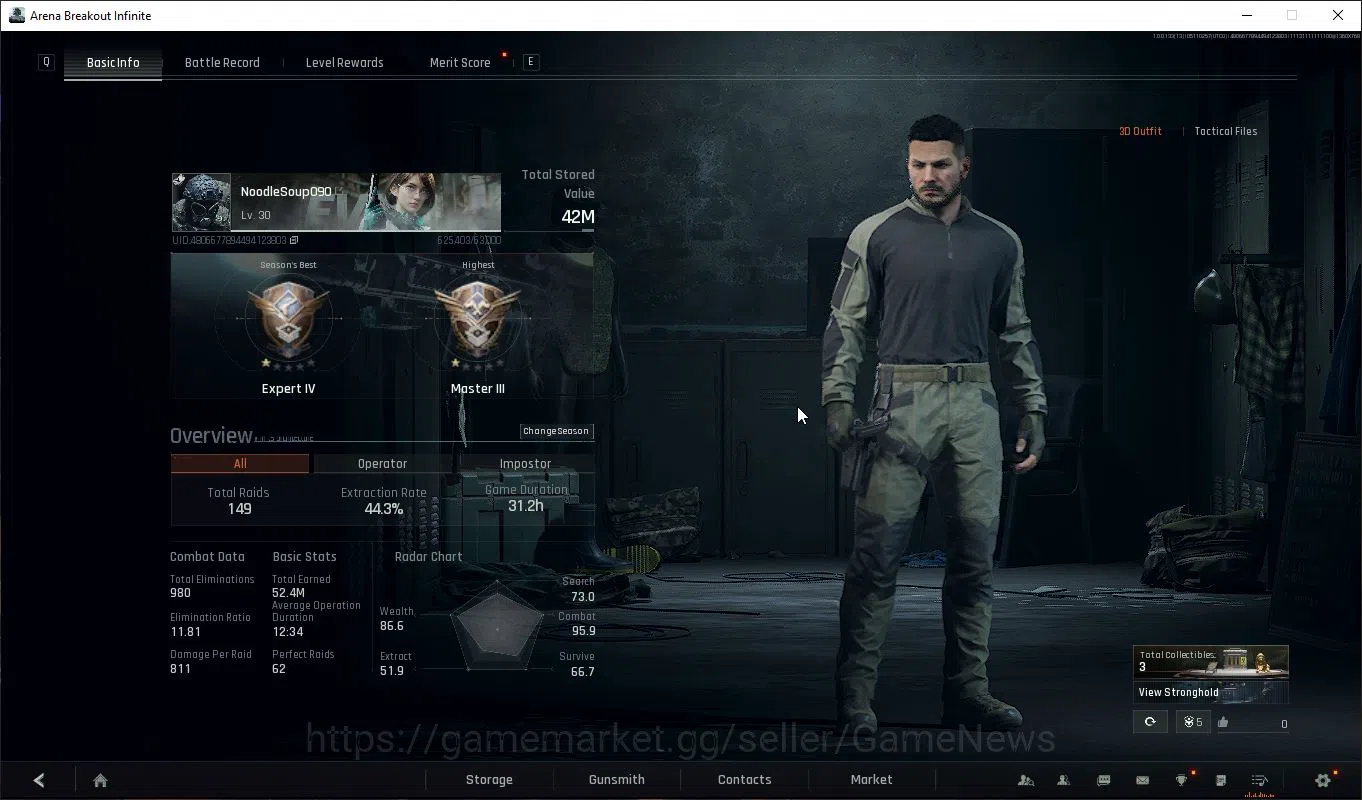The image size is (1362, 800).
Task: Click the Lv. 30 level text
Action: pyautogui.click(x=256, y=215)
